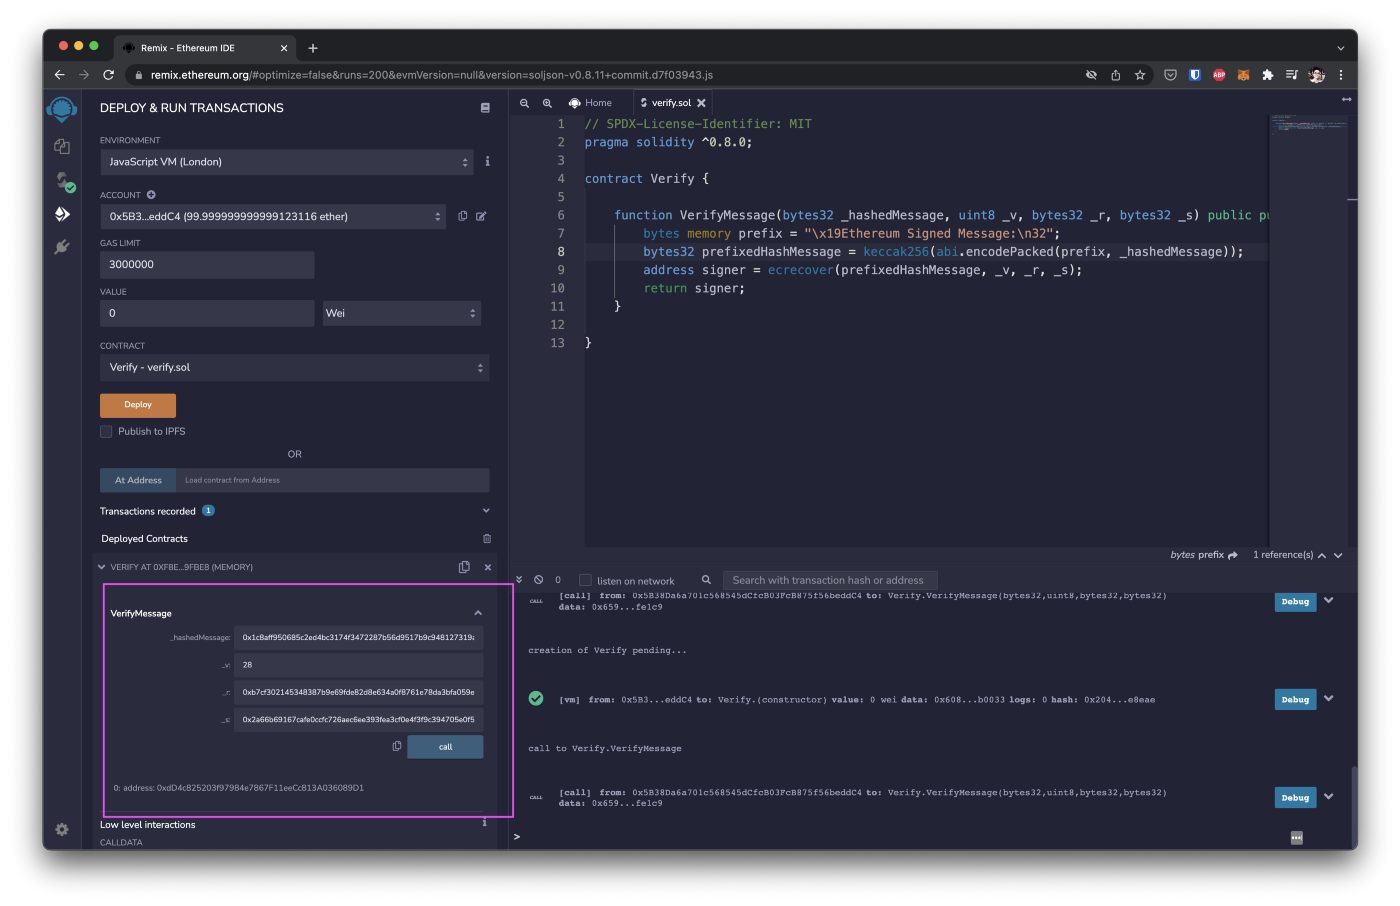Image resolution: width=1400 pixels, height=906 pixels.
Task: Open the Wei unit dropdown
Action: 401,313
